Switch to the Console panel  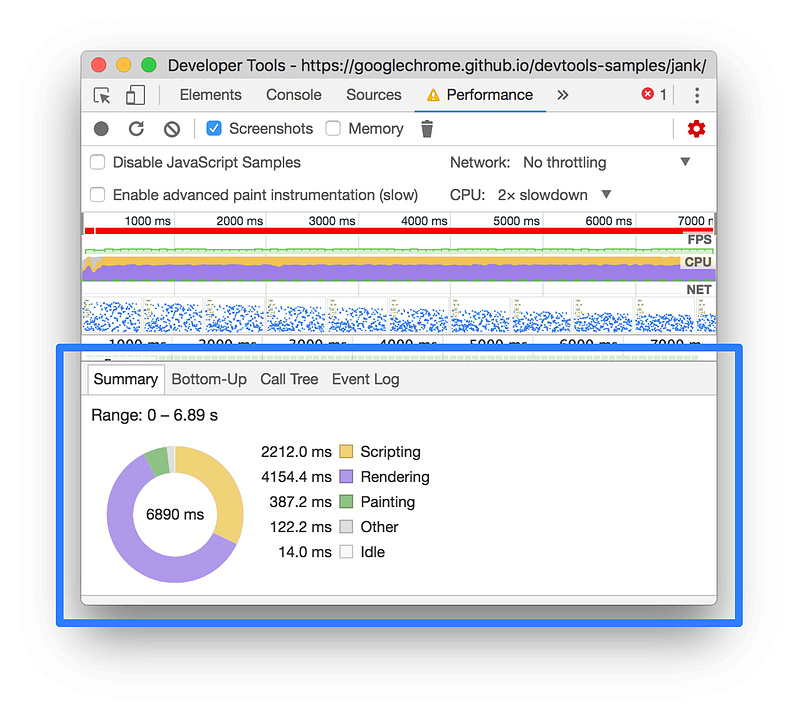tap(294, 95)
